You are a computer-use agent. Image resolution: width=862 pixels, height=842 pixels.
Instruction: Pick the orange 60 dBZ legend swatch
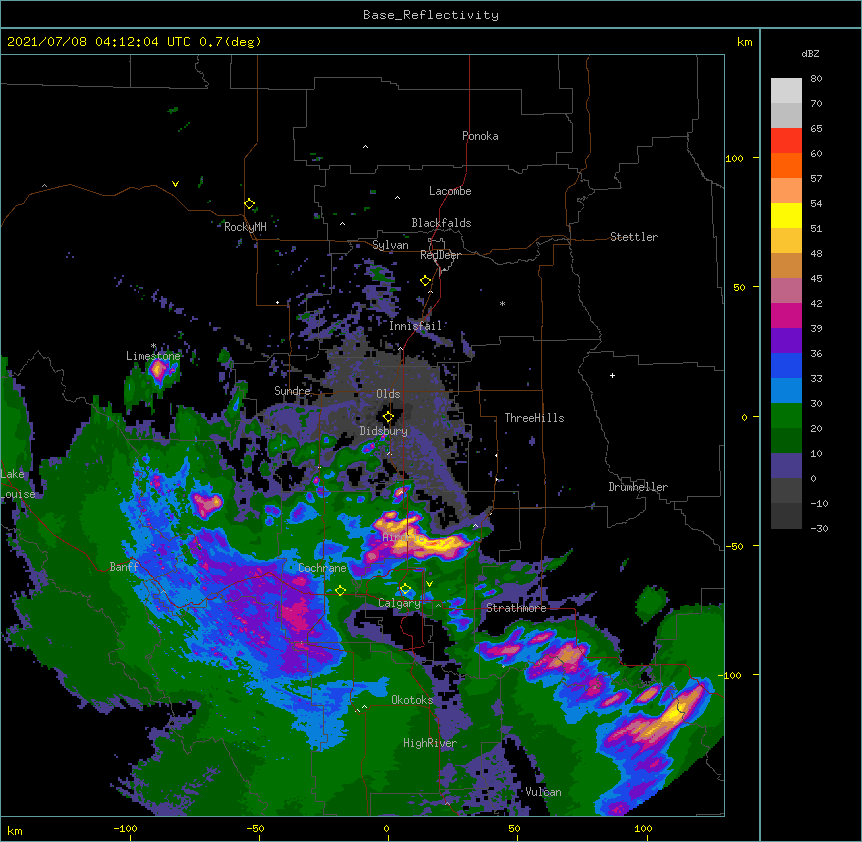[786, 165]
